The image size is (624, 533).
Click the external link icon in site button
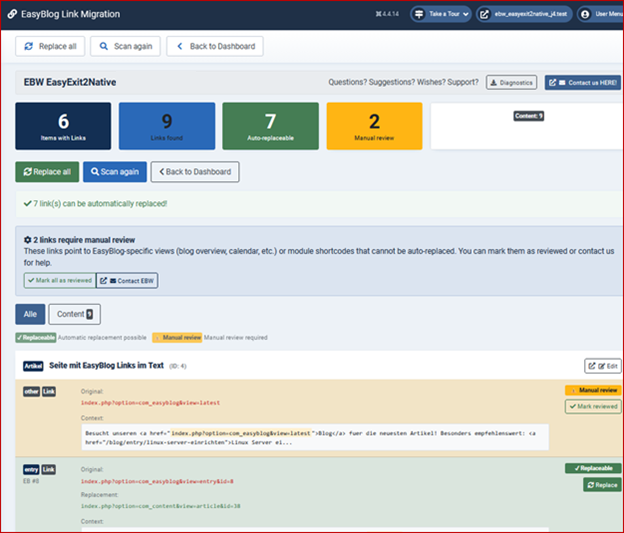(484, 14)
